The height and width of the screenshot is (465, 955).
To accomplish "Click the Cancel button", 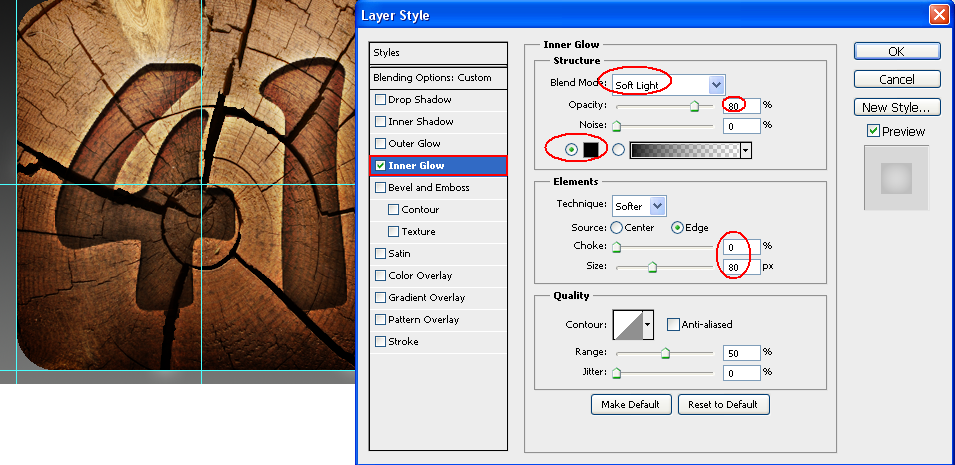I will [897, 79].
